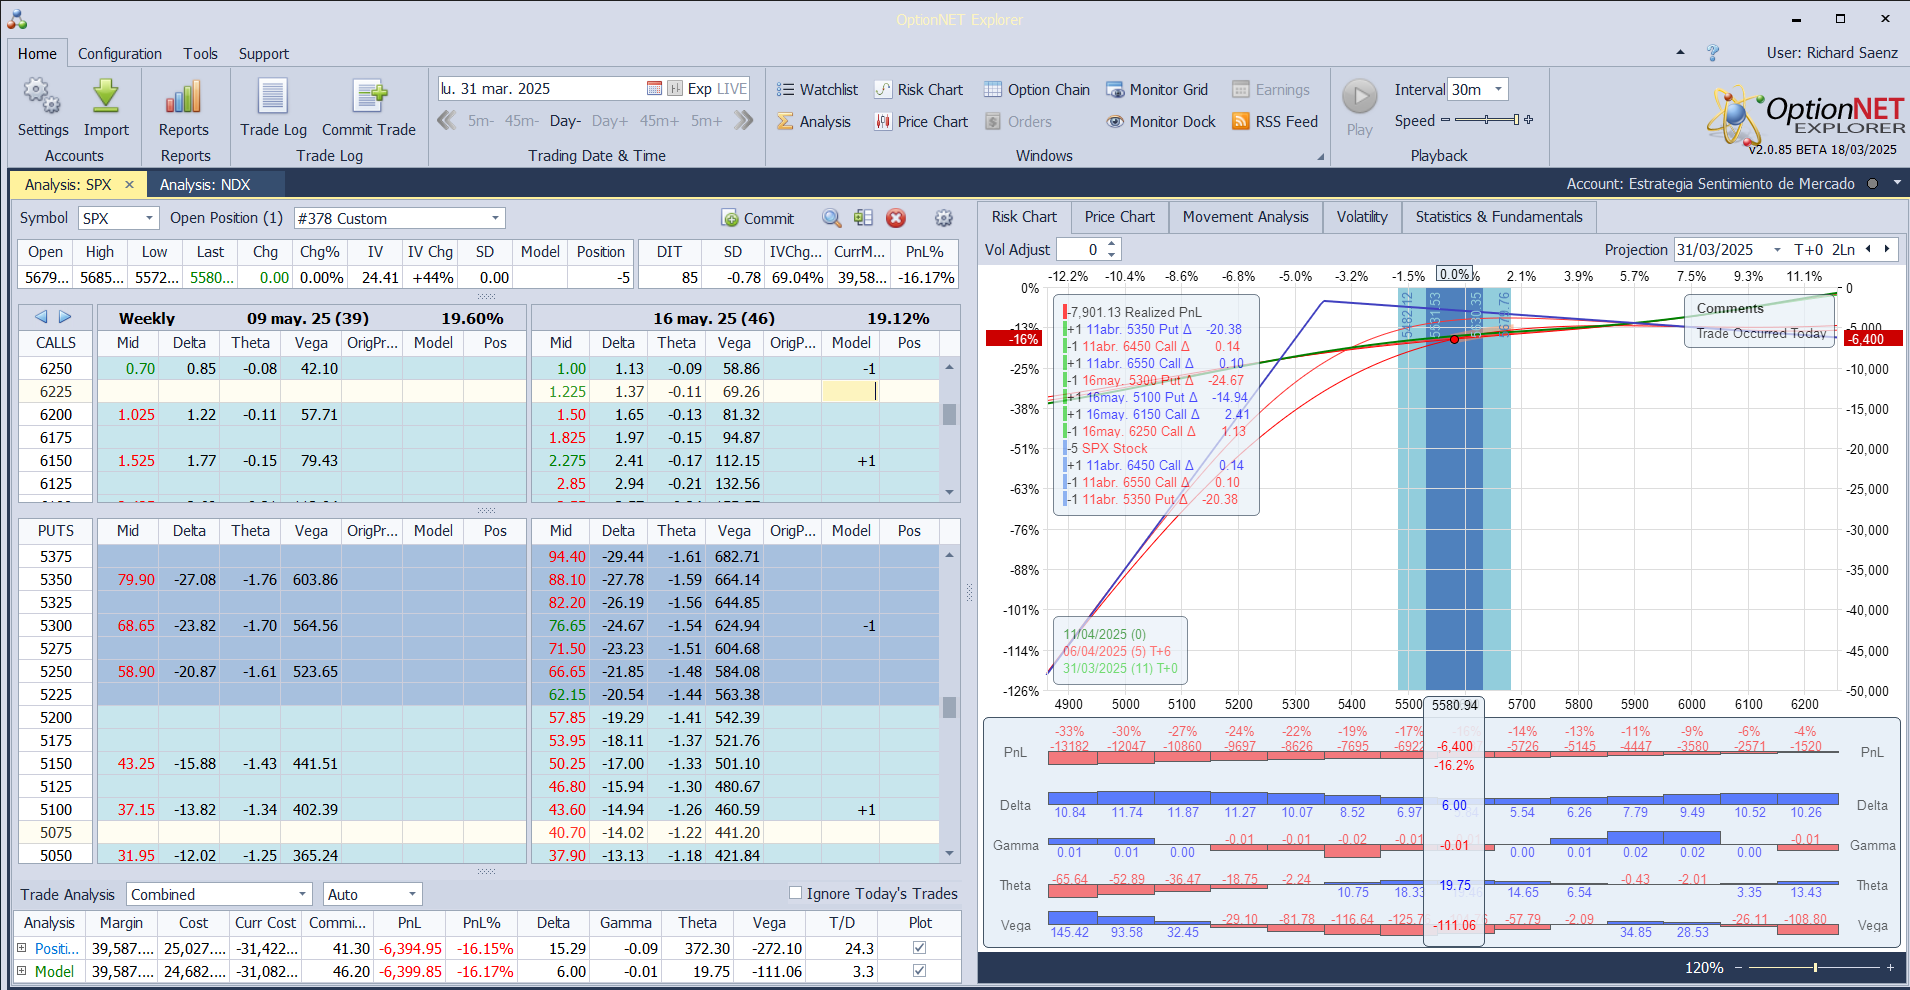Viewport: 1910px width, 990px height.
Task: Collapse the ribbon with the up arrow
Action: pos(1680,53)
